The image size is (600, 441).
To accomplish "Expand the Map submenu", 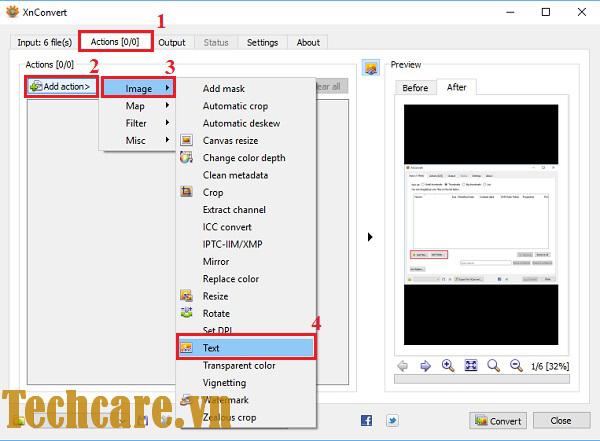I will [x=138, y=106].
